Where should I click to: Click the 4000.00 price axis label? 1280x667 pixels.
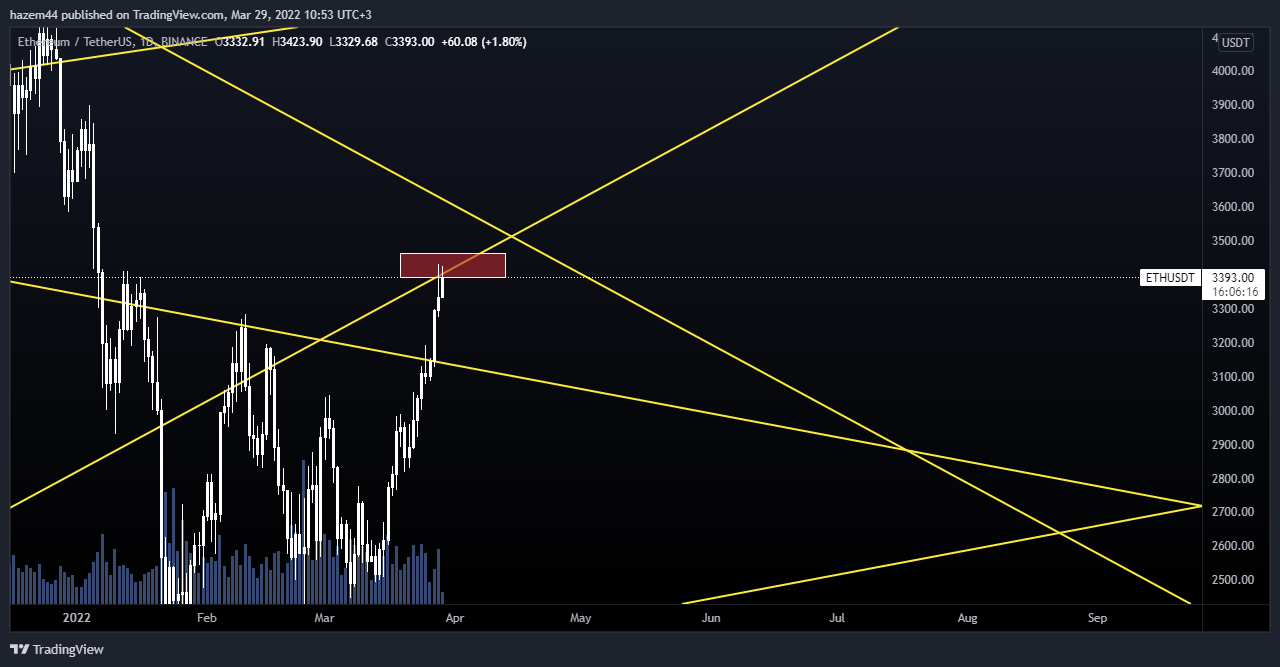click(1233, 71)
